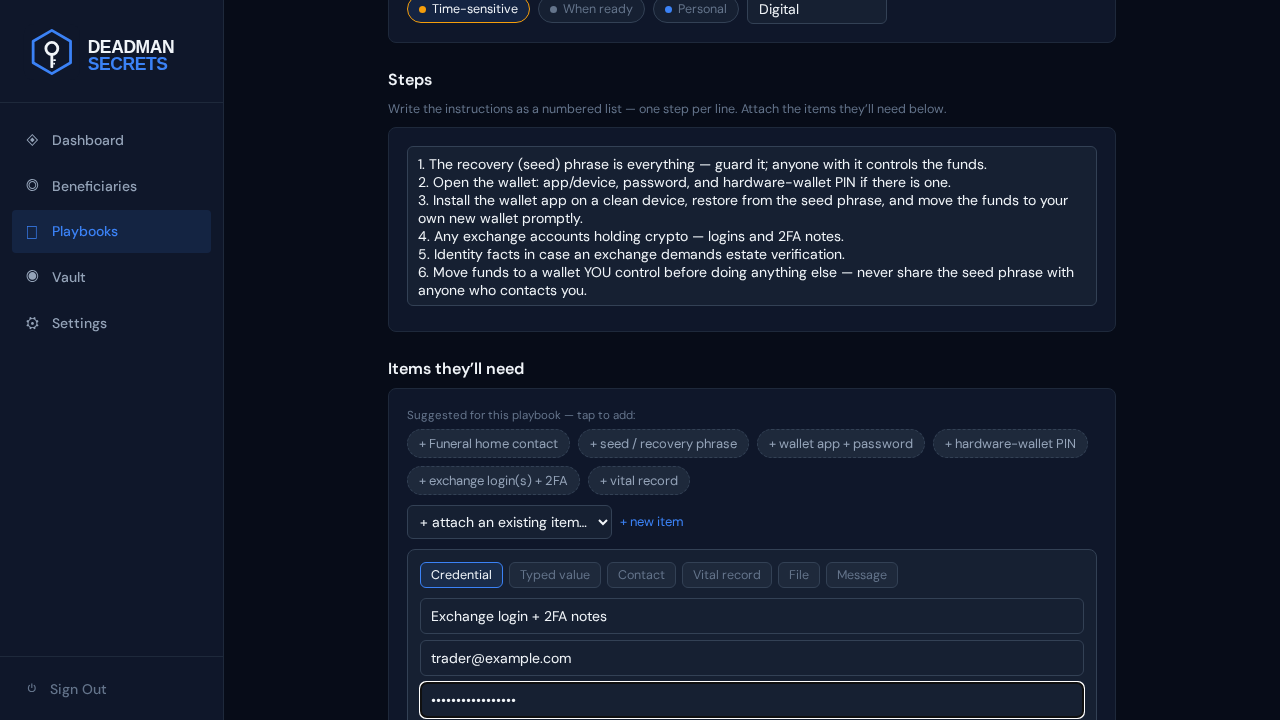1280x720 pixels.
Task: Add suggested Funeral home contact item
Action: coord(488,444)
